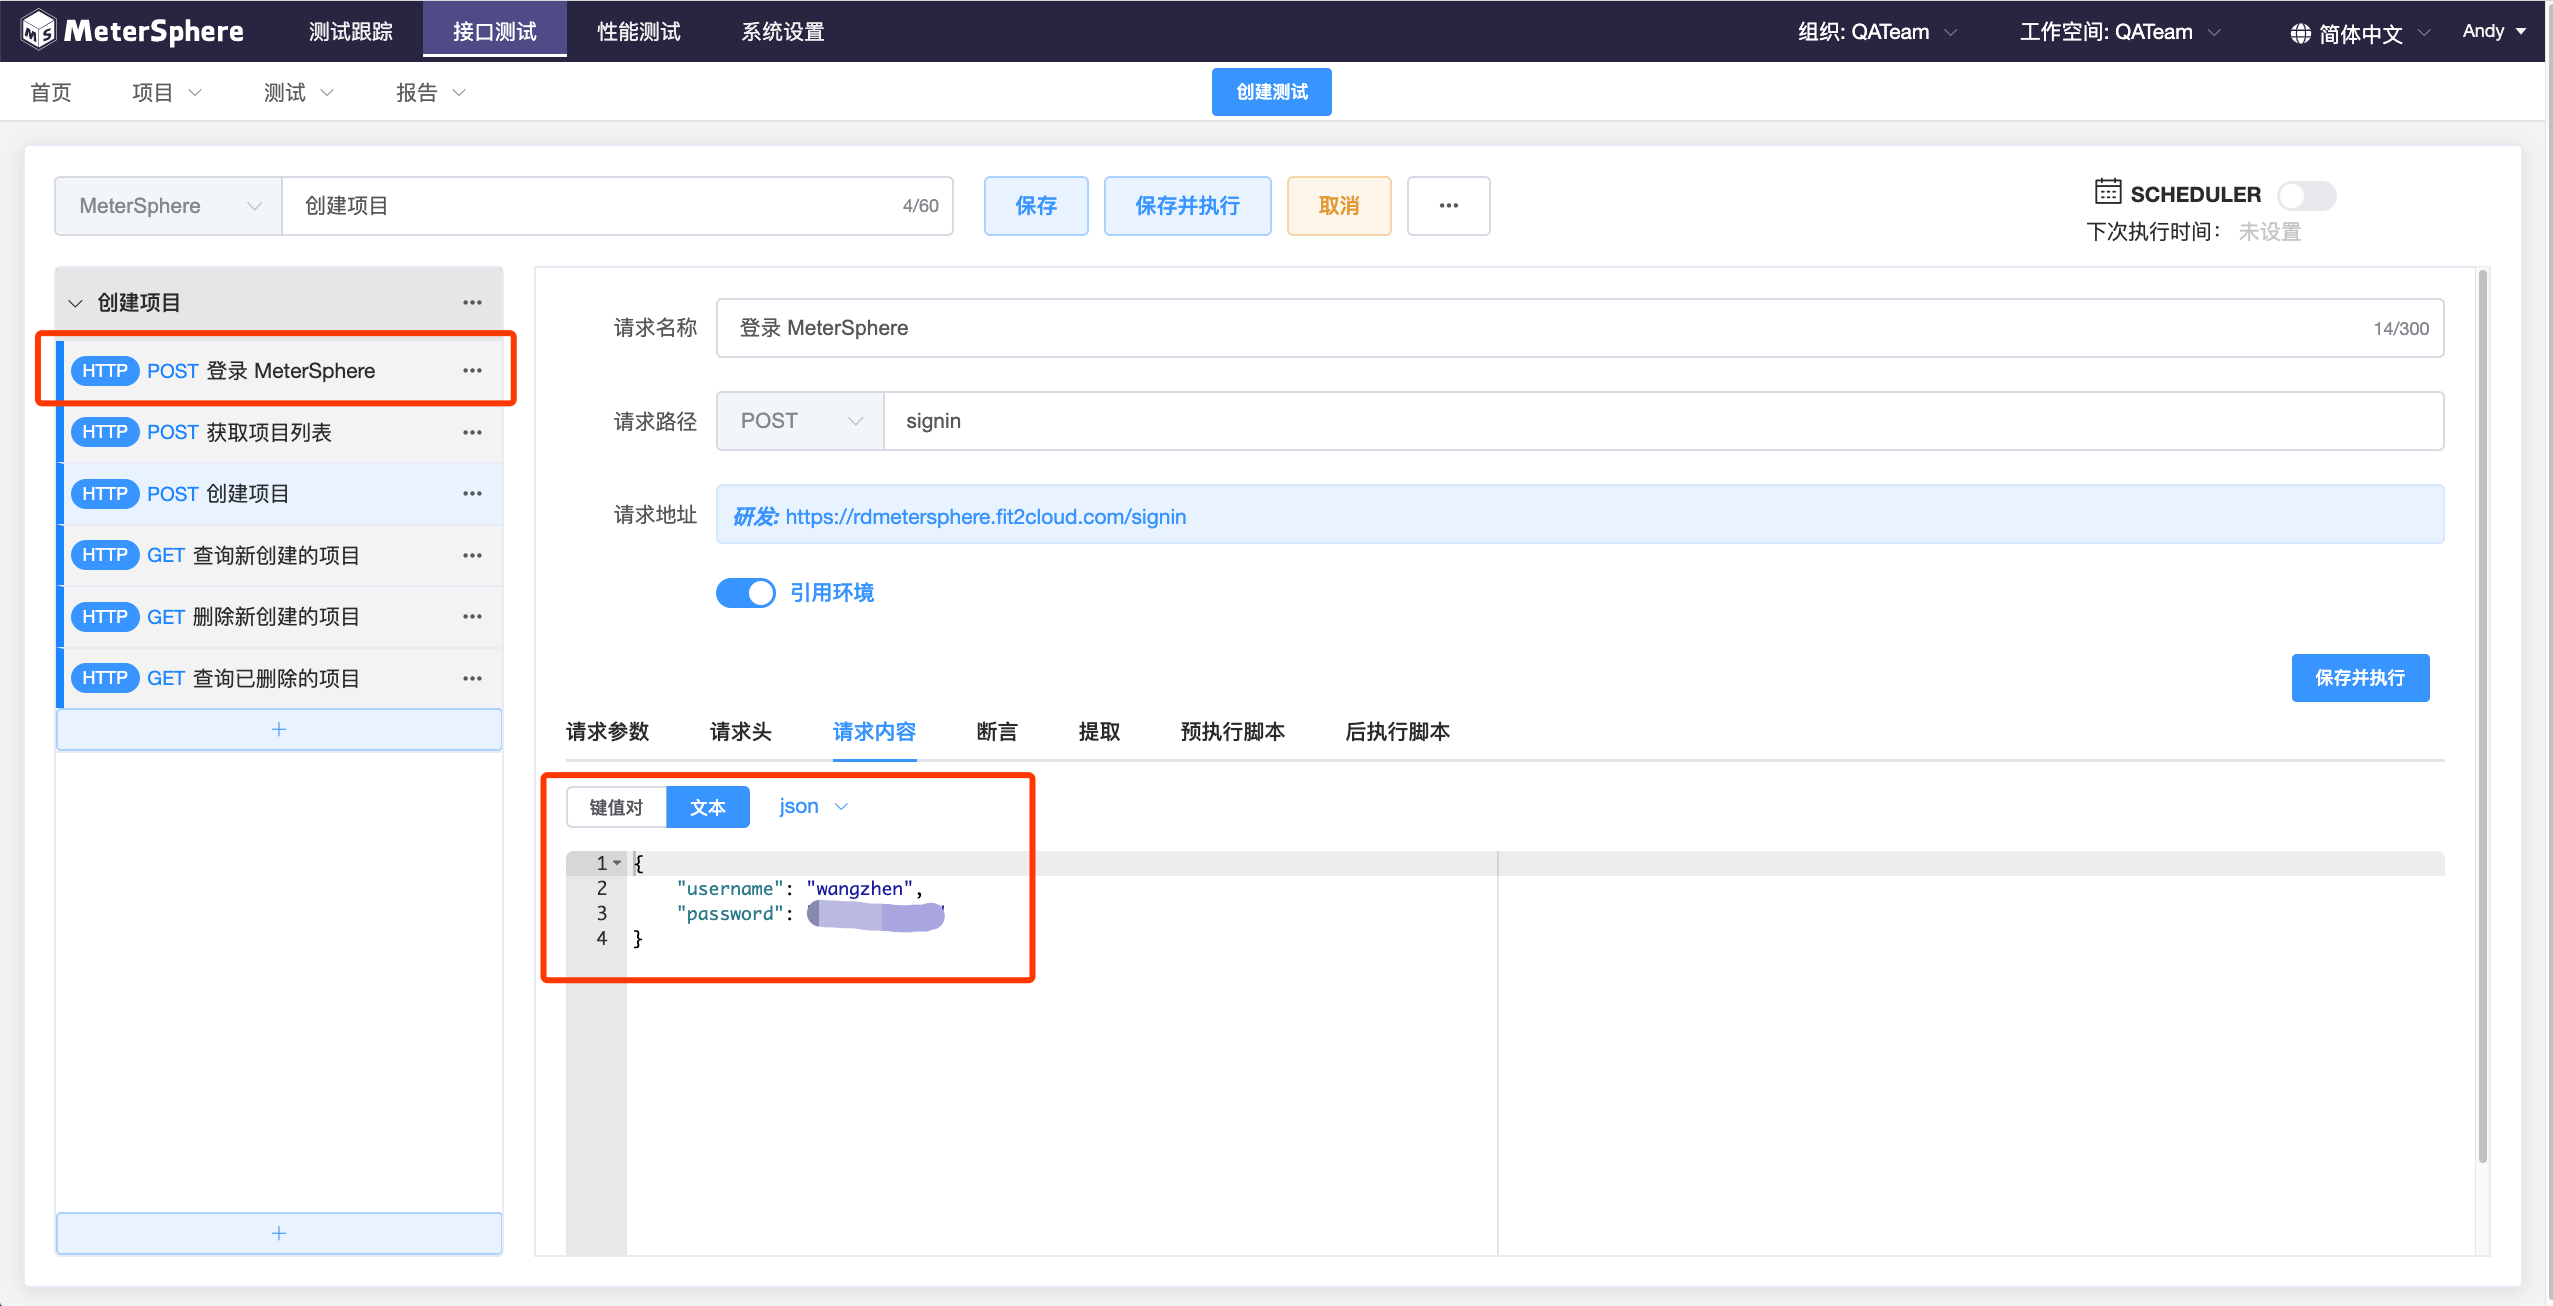
Task: Open the 性能测试 top menu
Action: coord(638,32)
